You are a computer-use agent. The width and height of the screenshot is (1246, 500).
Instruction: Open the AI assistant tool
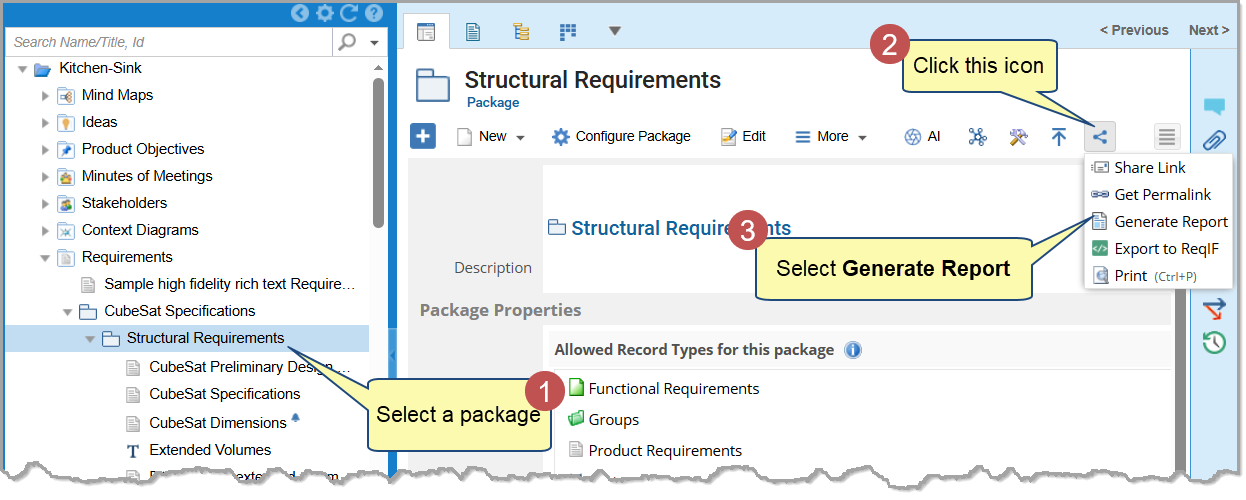coord(922,137)
